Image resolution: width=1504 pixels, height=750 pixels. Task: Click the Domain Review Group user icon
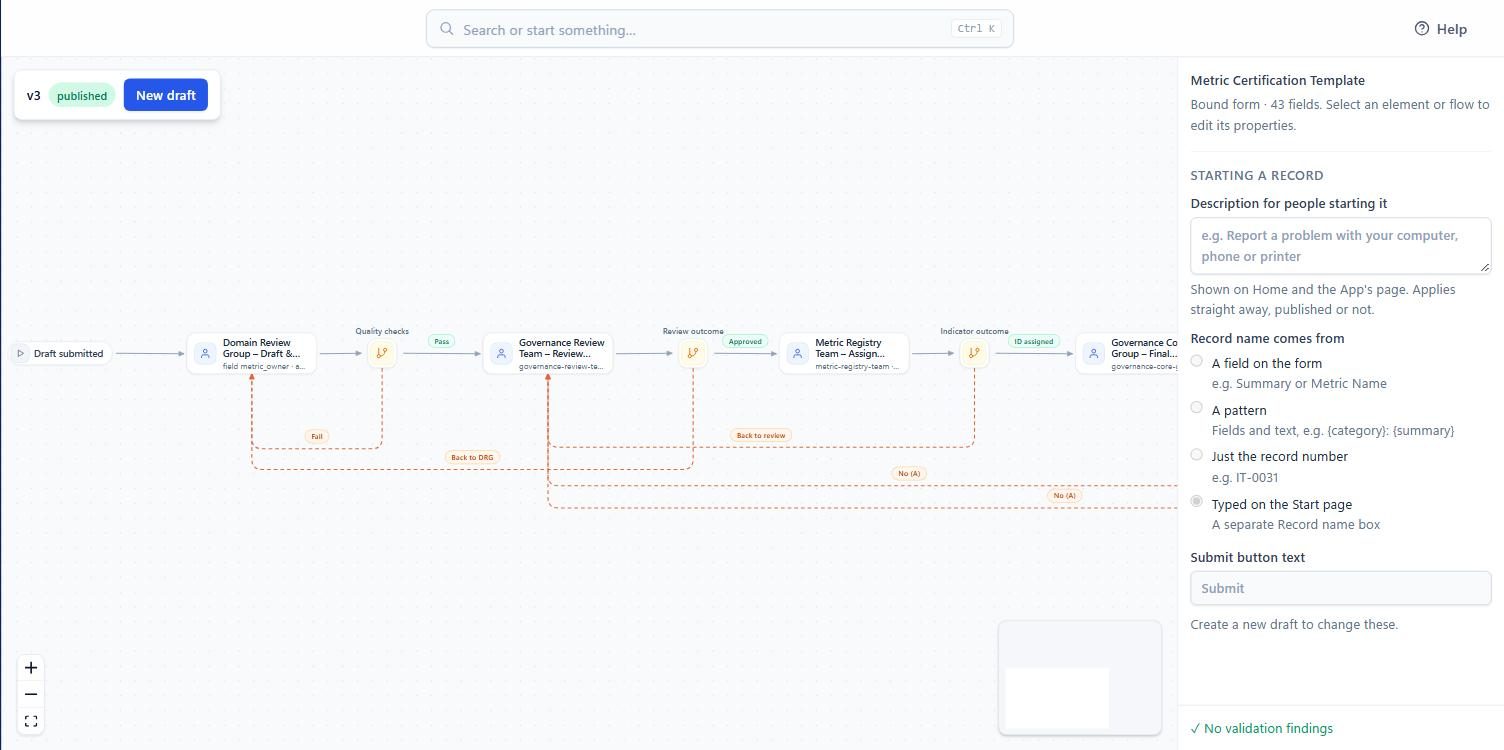pyautogui.click(x=205, y=353)
